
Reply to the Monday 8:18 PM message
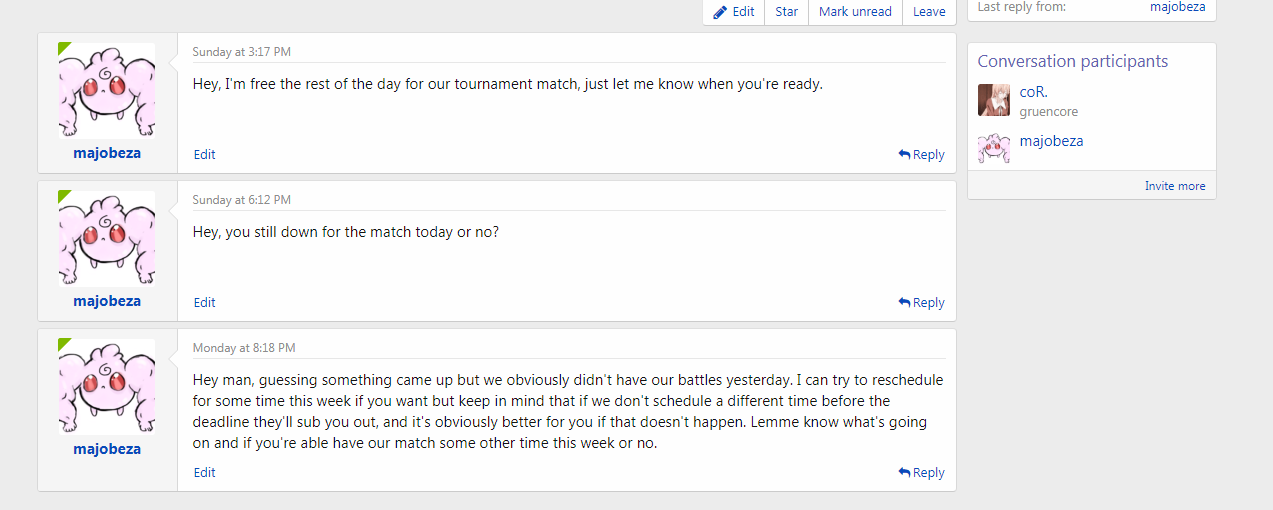(921, 473)
